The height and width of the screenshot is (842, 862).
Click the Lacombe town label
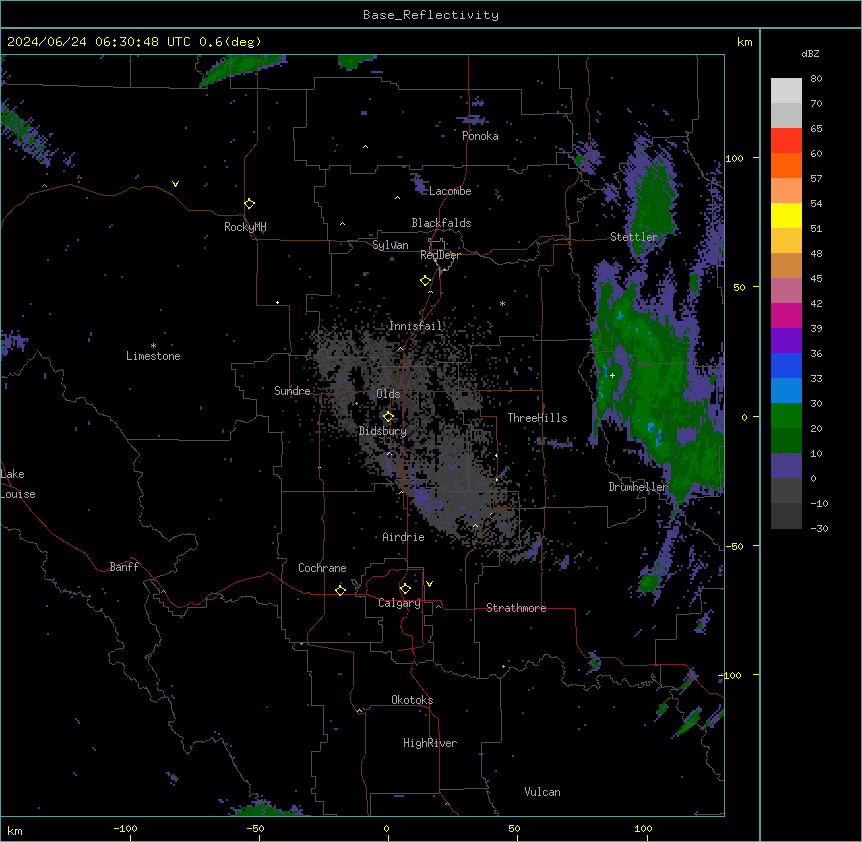[450, 191]
